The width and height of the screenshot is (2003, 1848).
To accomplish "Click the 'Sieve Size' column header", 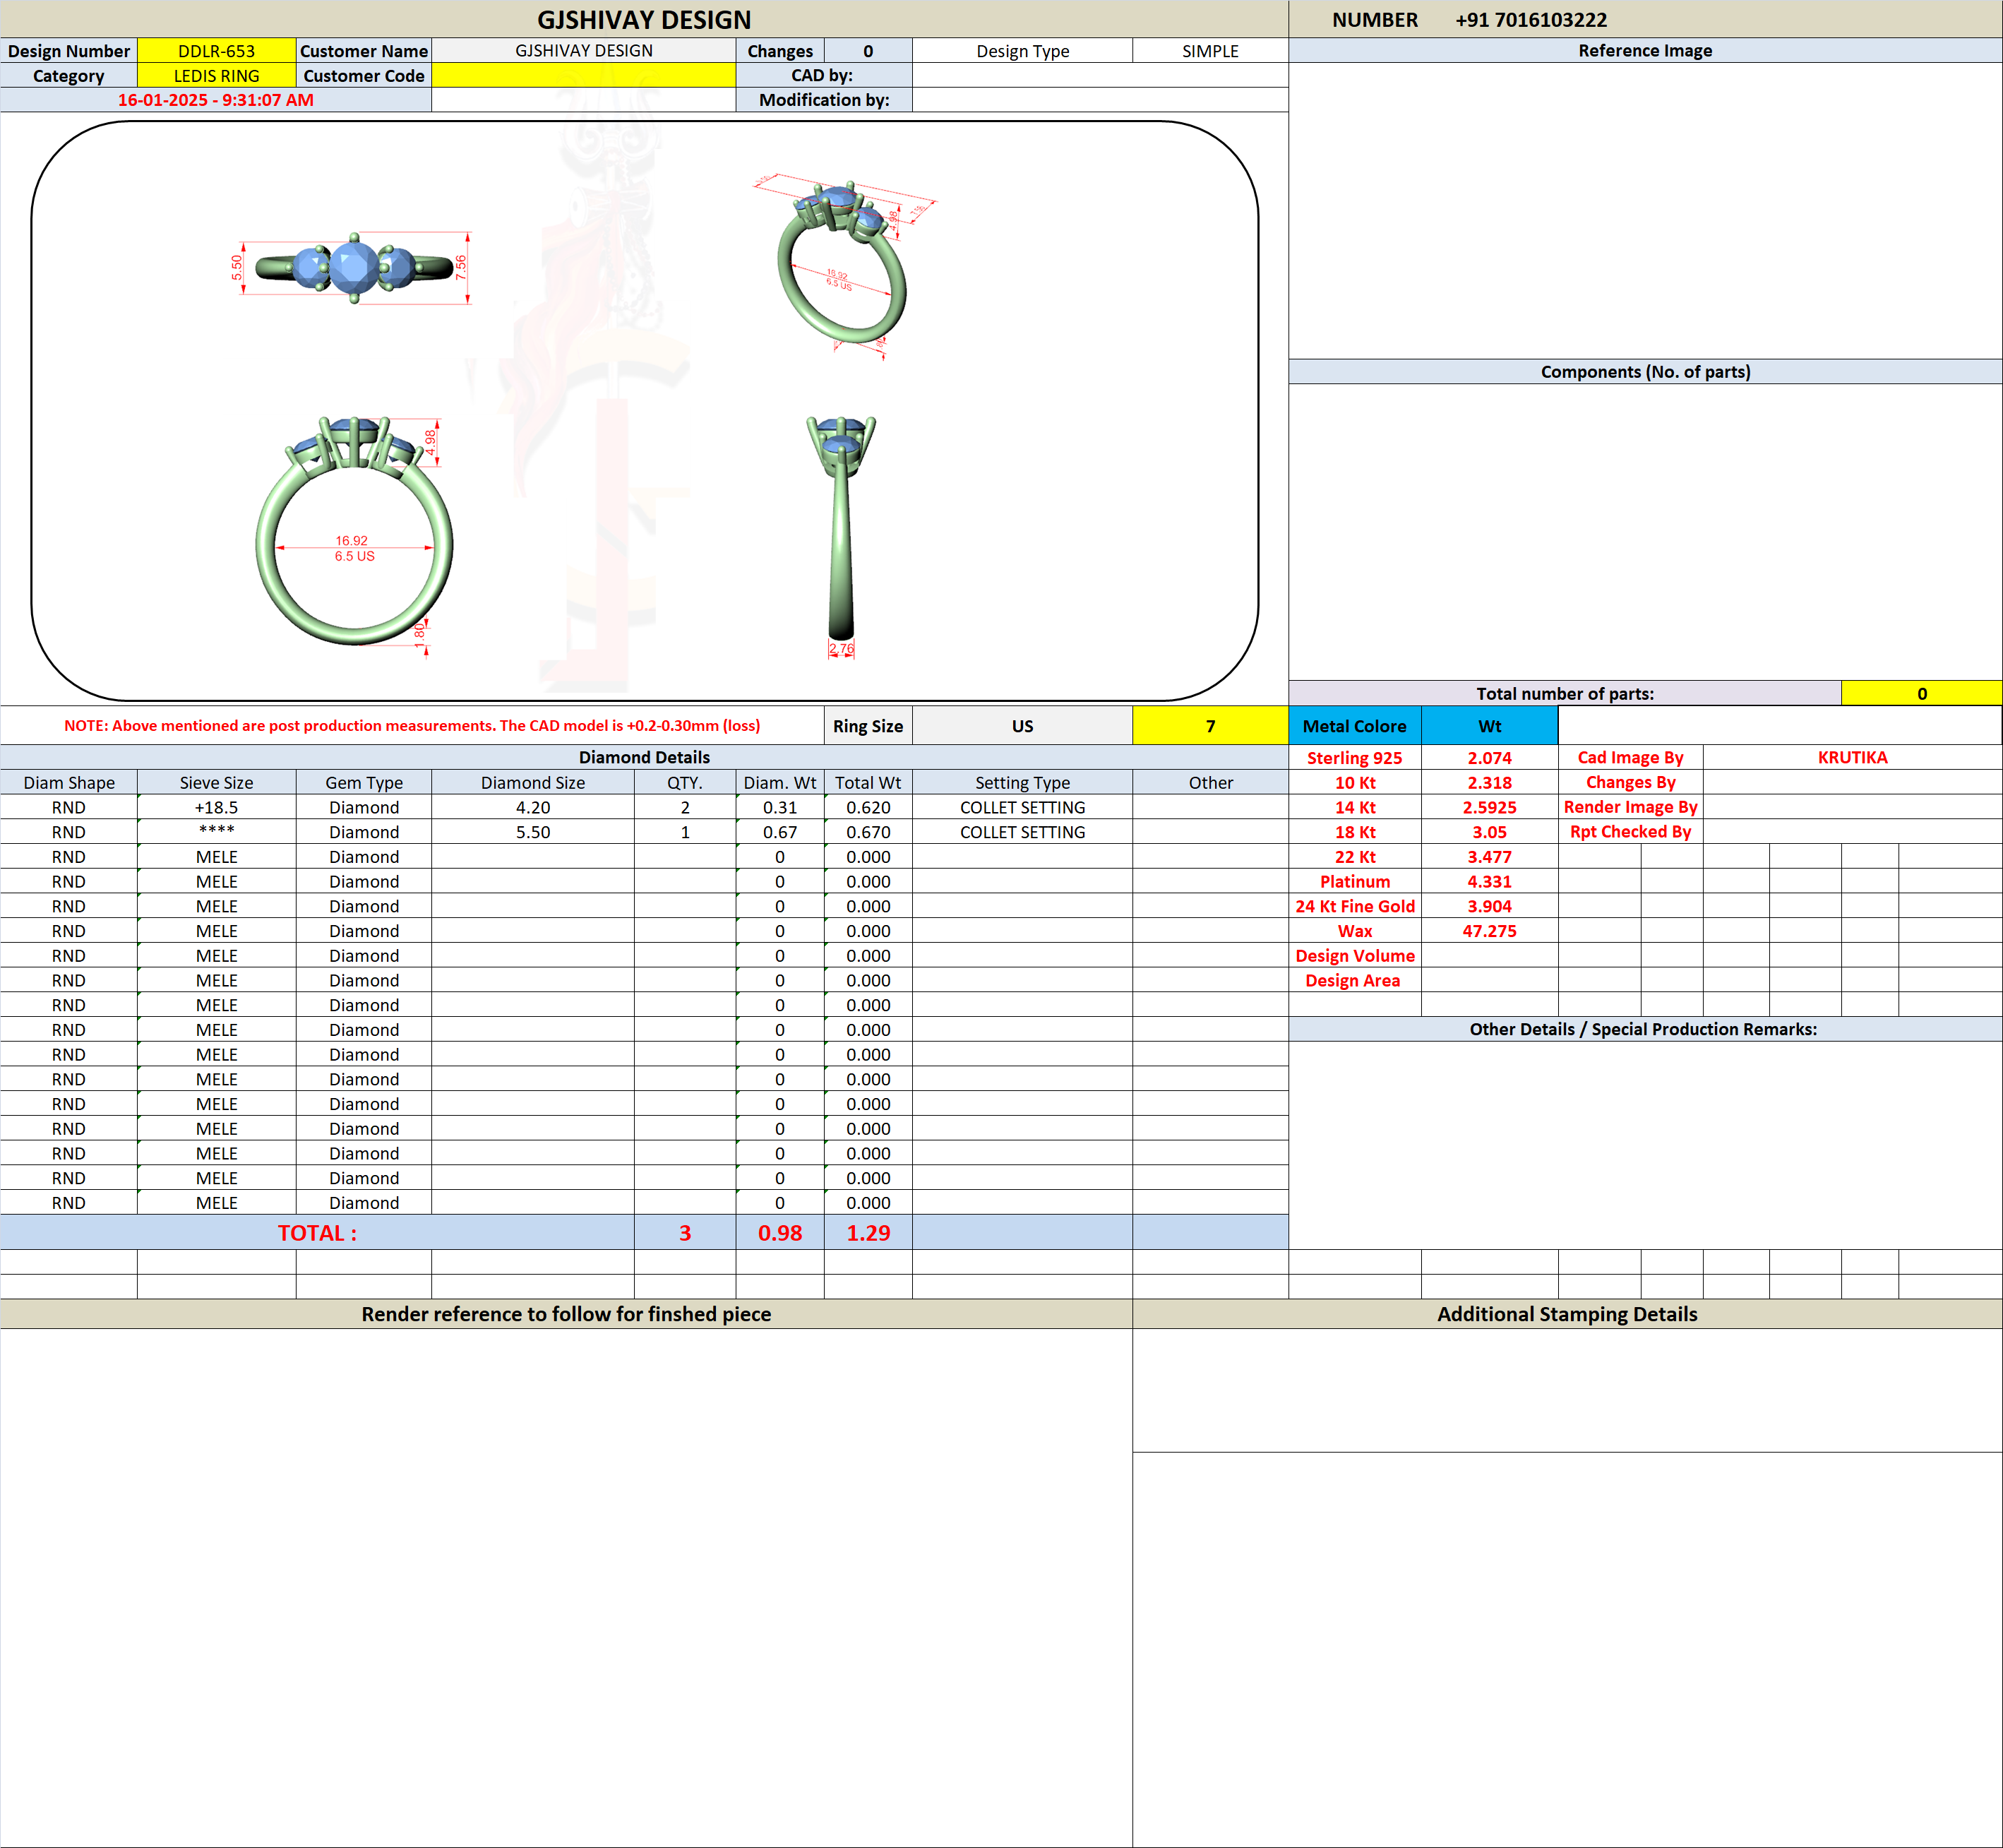I will [216, 783].
